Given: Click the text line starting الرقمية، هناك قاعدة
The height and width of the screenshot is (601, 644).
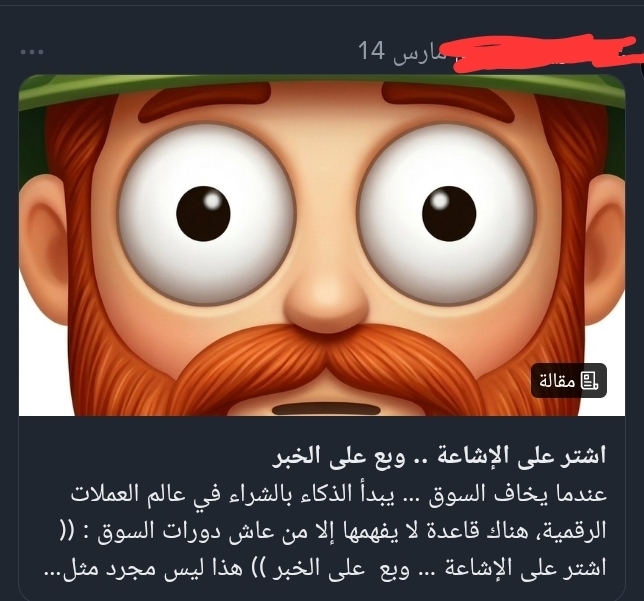Looking at the screenshot, I should 331,531.
